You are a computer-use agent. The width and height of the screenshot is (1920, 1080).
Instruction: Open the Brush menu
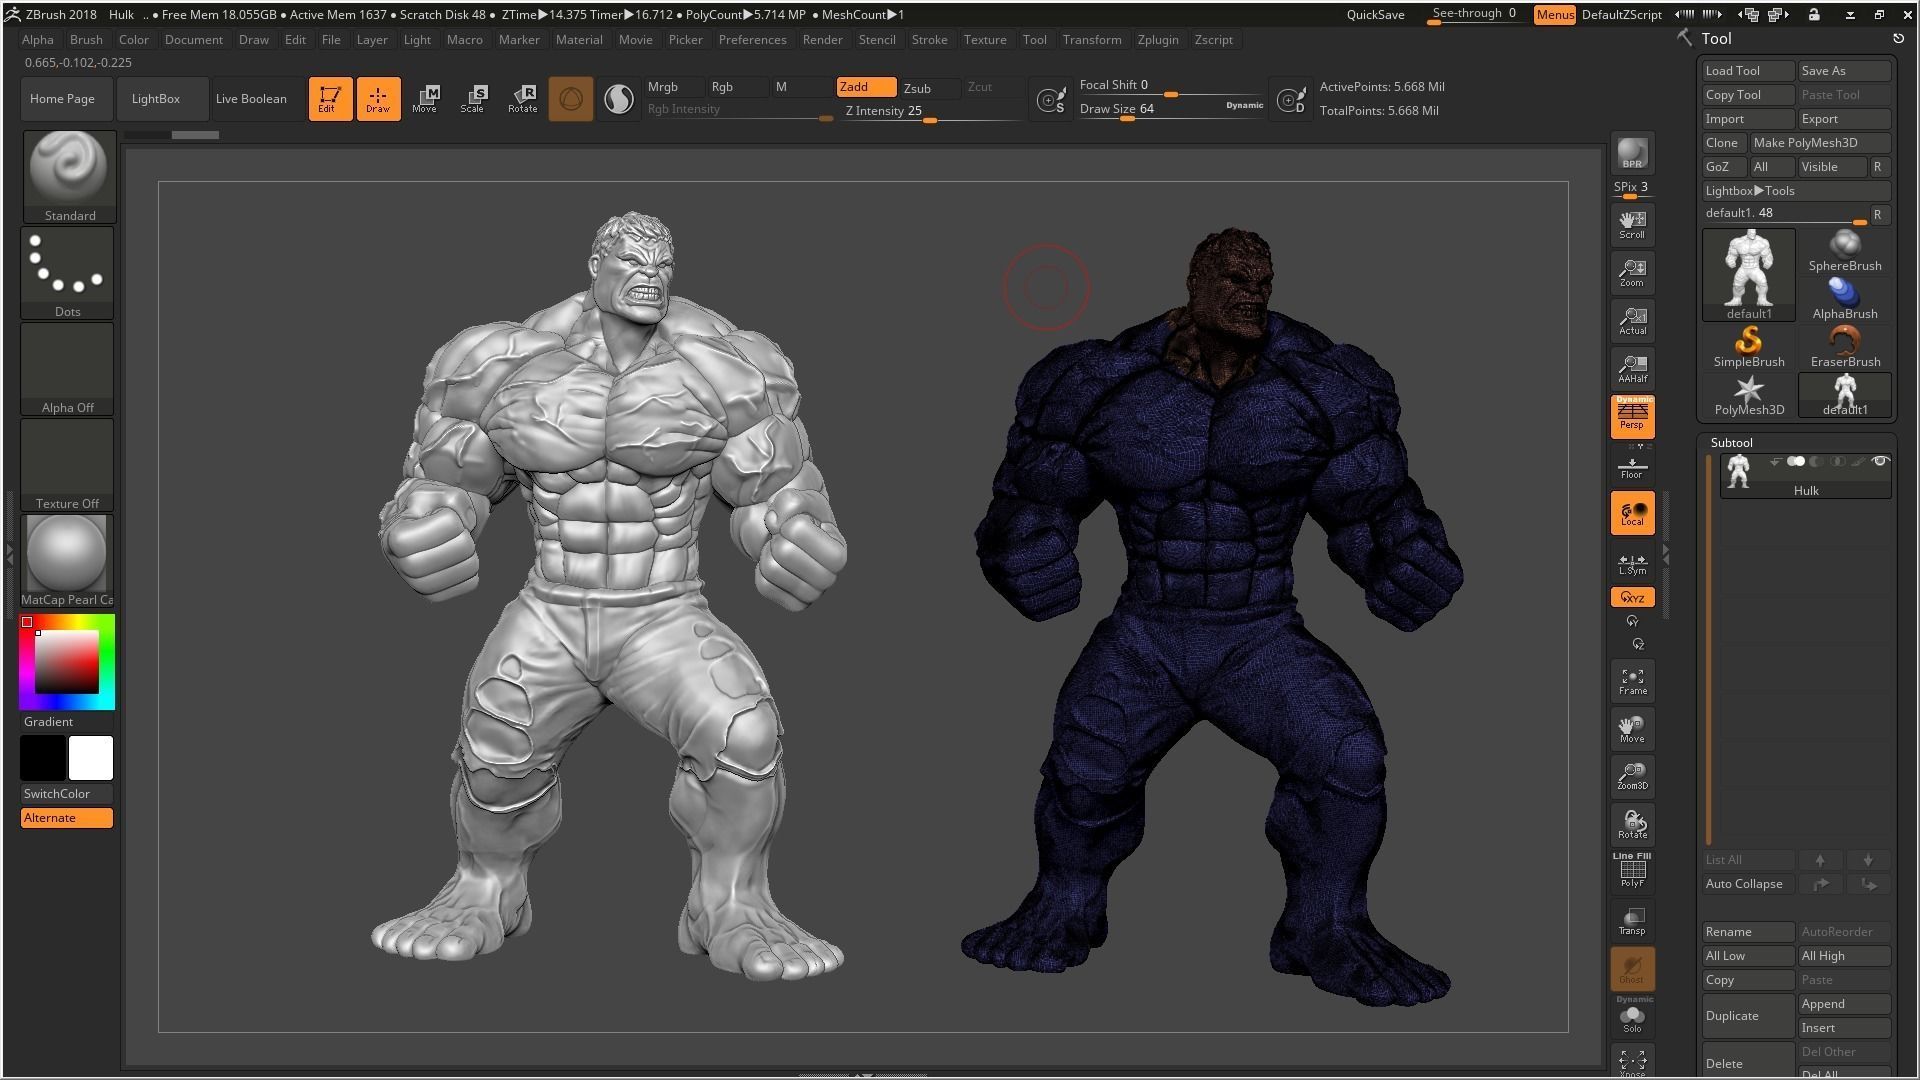tap(86, 39)
